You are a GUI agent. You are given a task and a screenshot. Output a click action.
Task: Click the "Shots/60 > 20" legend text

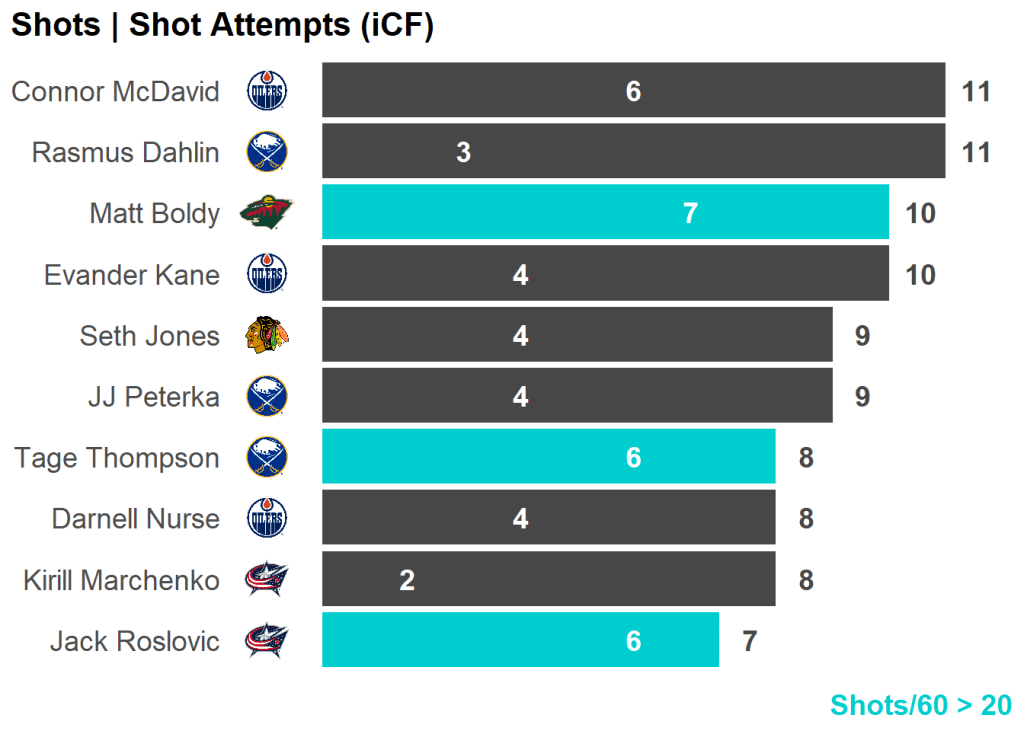click(920, 705)
